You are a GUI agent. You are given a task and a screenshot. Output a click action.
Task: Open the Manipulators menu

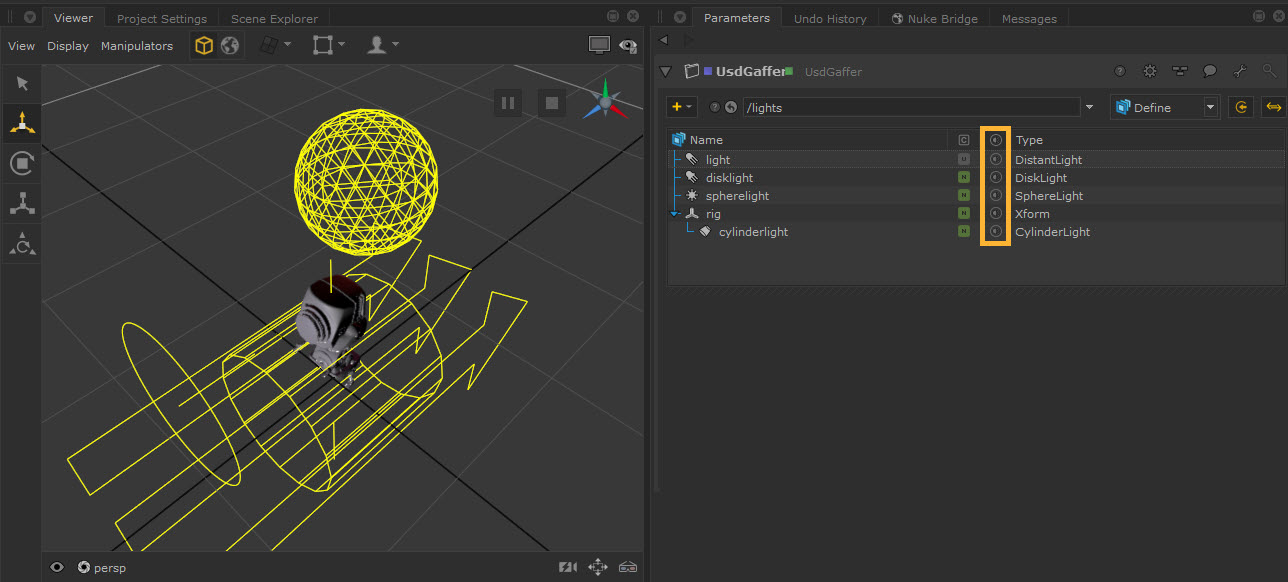click(x=137, y=46)
